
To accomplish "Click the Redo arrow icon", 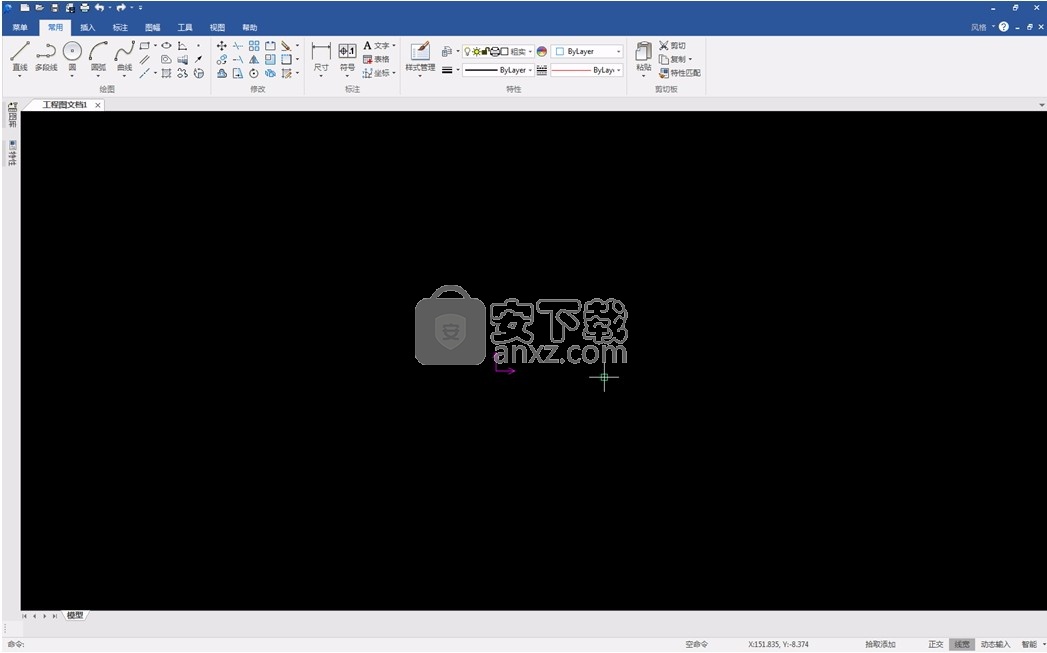I will pos(121,8).
